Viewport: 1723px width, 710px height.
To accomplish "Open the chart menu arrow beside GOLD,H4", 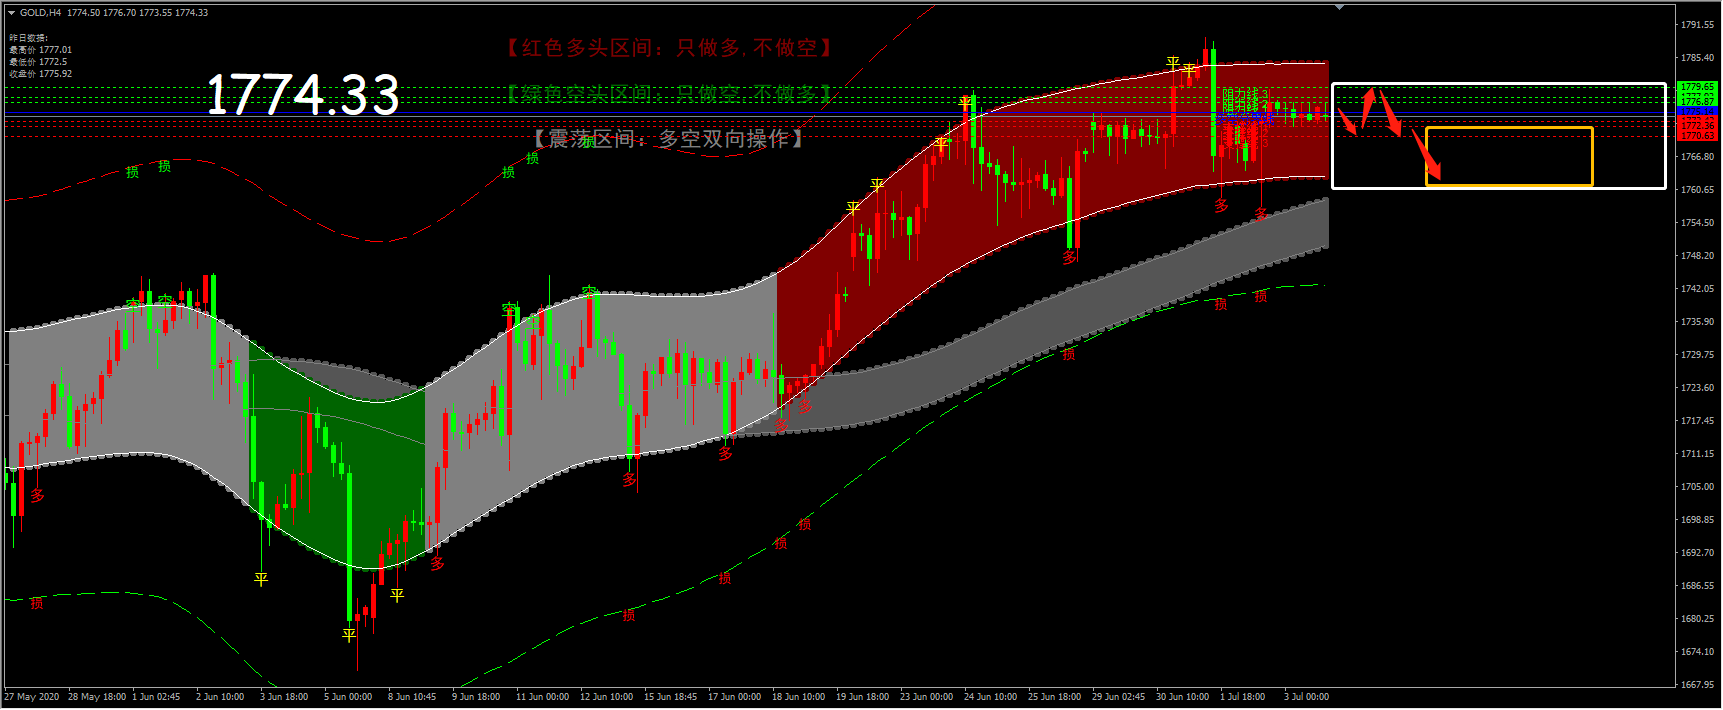I will (12, 13).
